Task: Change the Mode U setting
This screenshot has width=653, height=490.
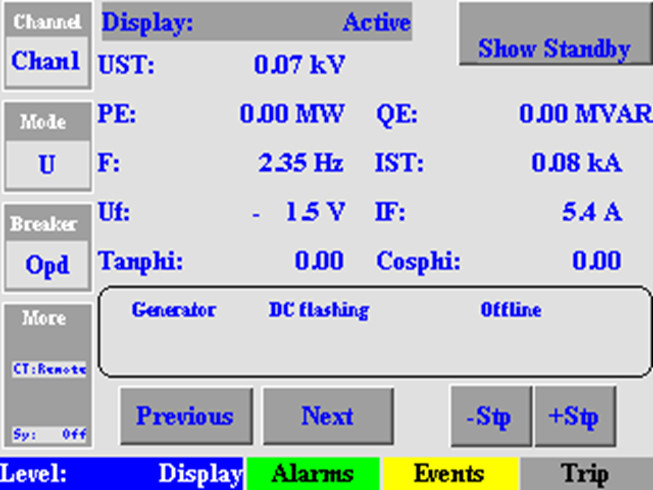Action: (x=46, y=164)
